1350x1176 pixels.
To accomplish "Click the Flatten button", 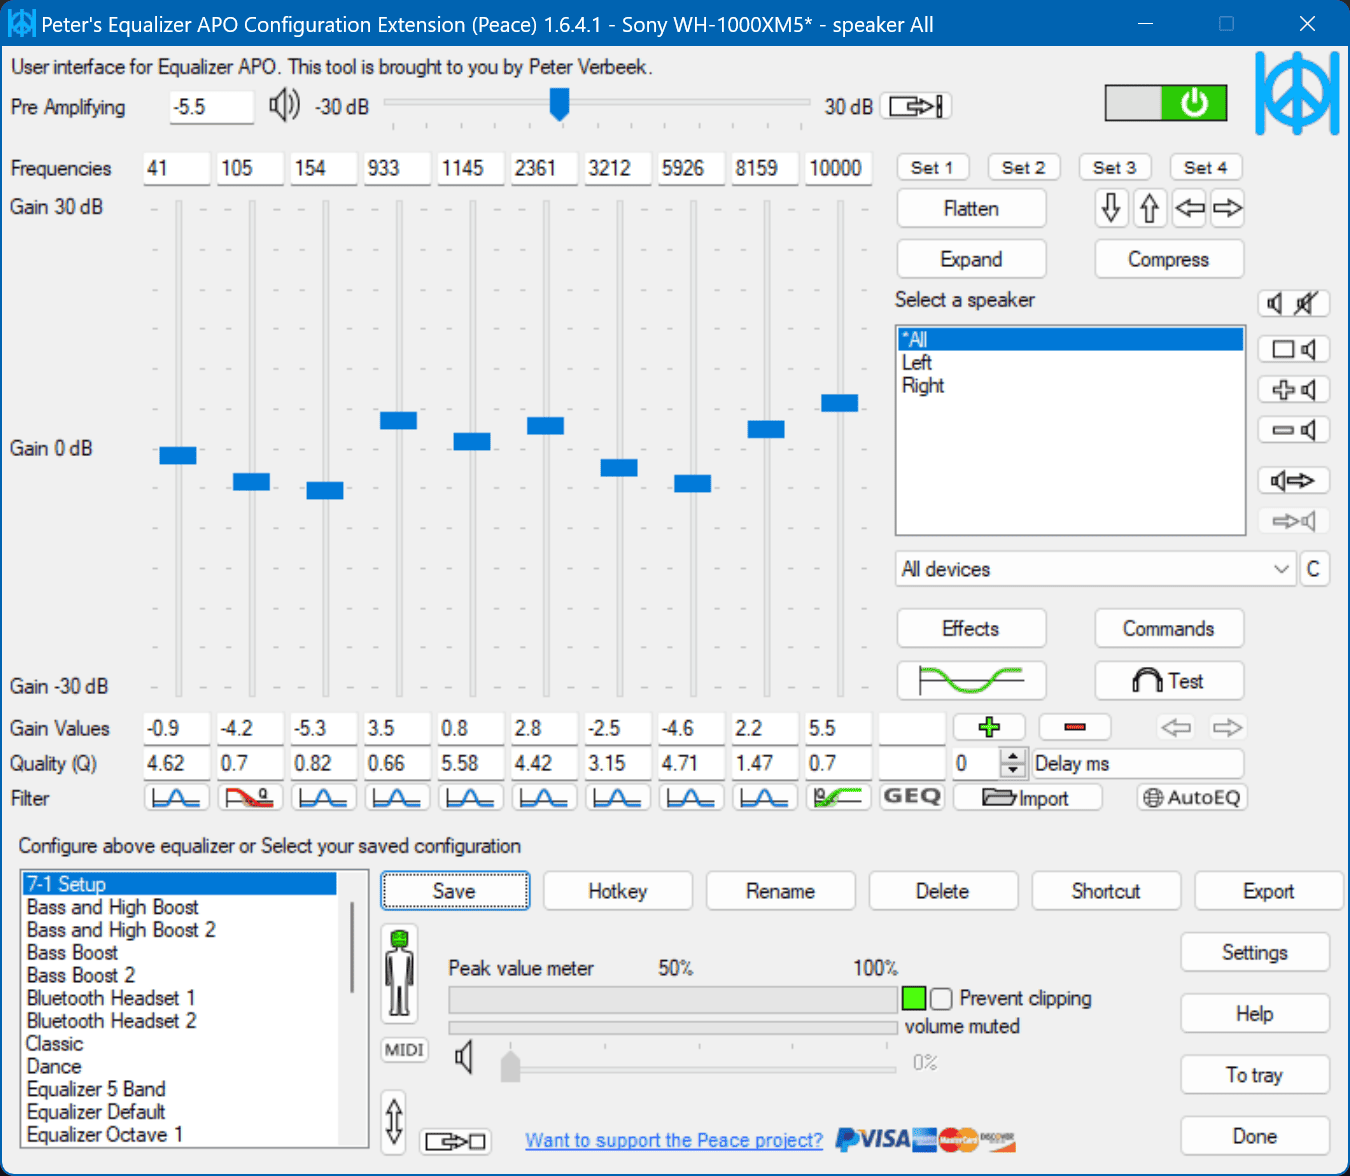I will [x=971, y=208].
